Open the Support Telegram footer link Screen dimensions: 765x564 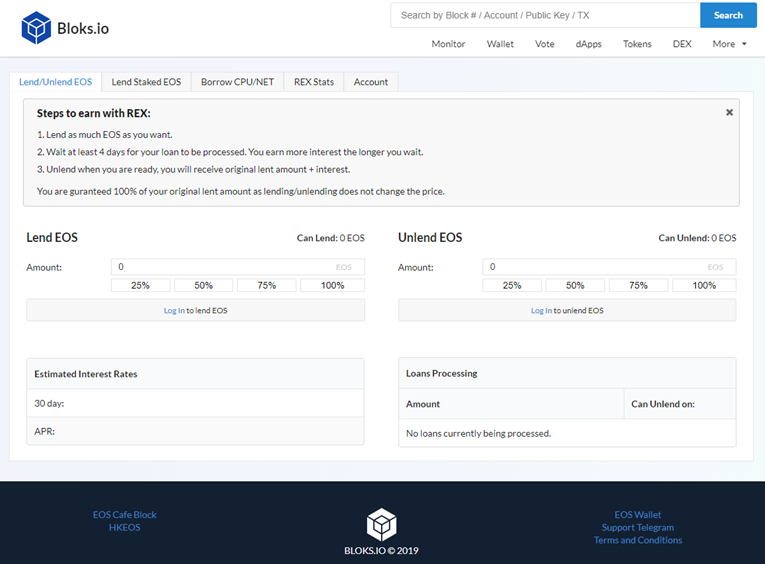click(638, 527)
